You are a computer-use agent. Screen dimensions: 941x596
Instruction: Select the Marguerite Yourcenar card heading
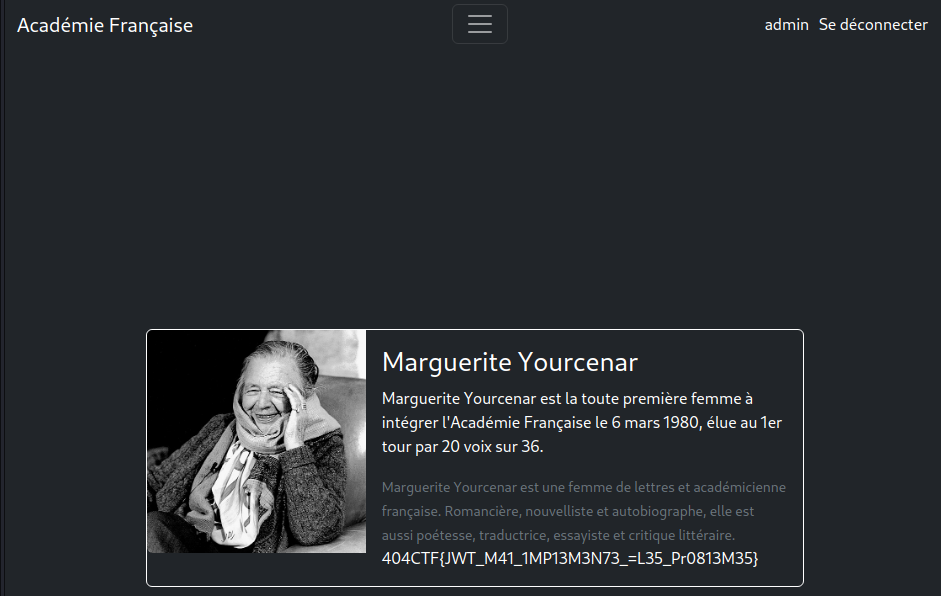(509, 362)
